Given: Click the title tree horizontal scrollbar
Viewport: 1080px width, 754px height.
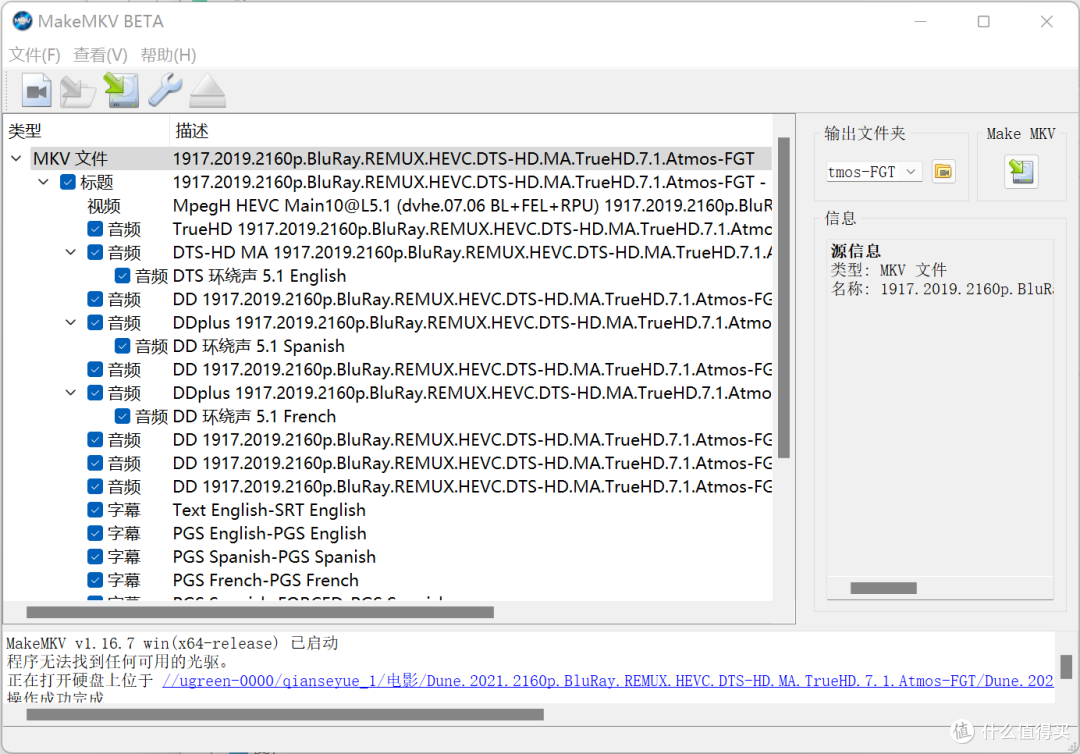Looking at the screenshot, I should pos(260,612).
